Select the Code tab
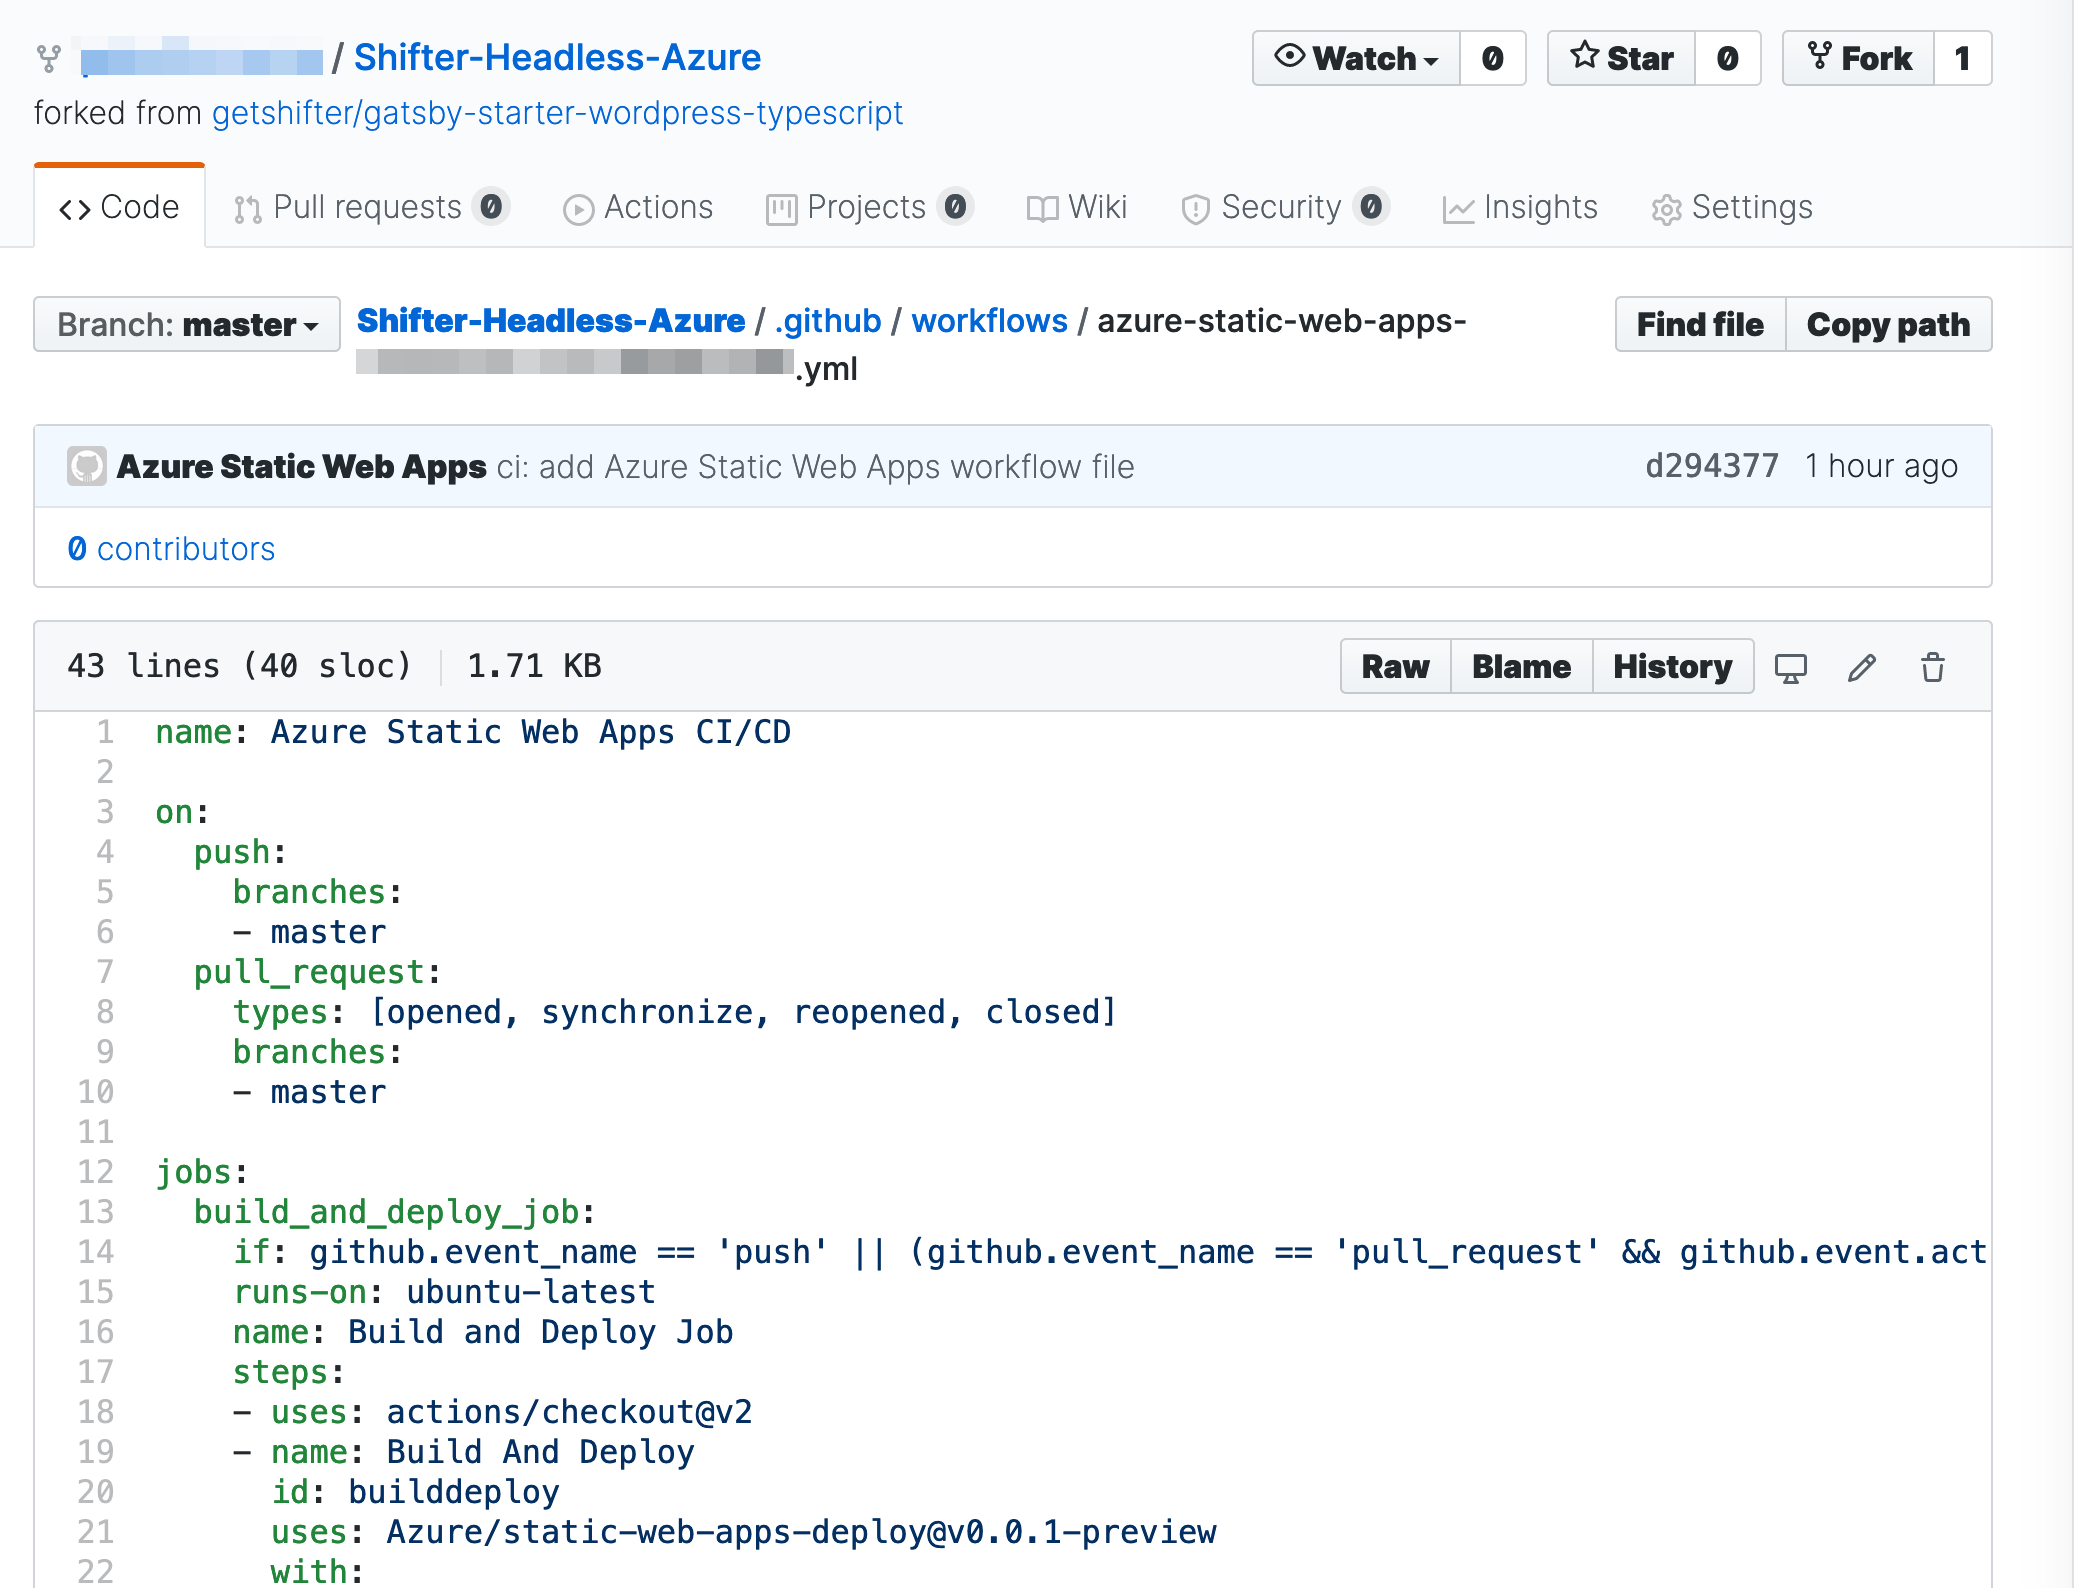 pos(119,207)
